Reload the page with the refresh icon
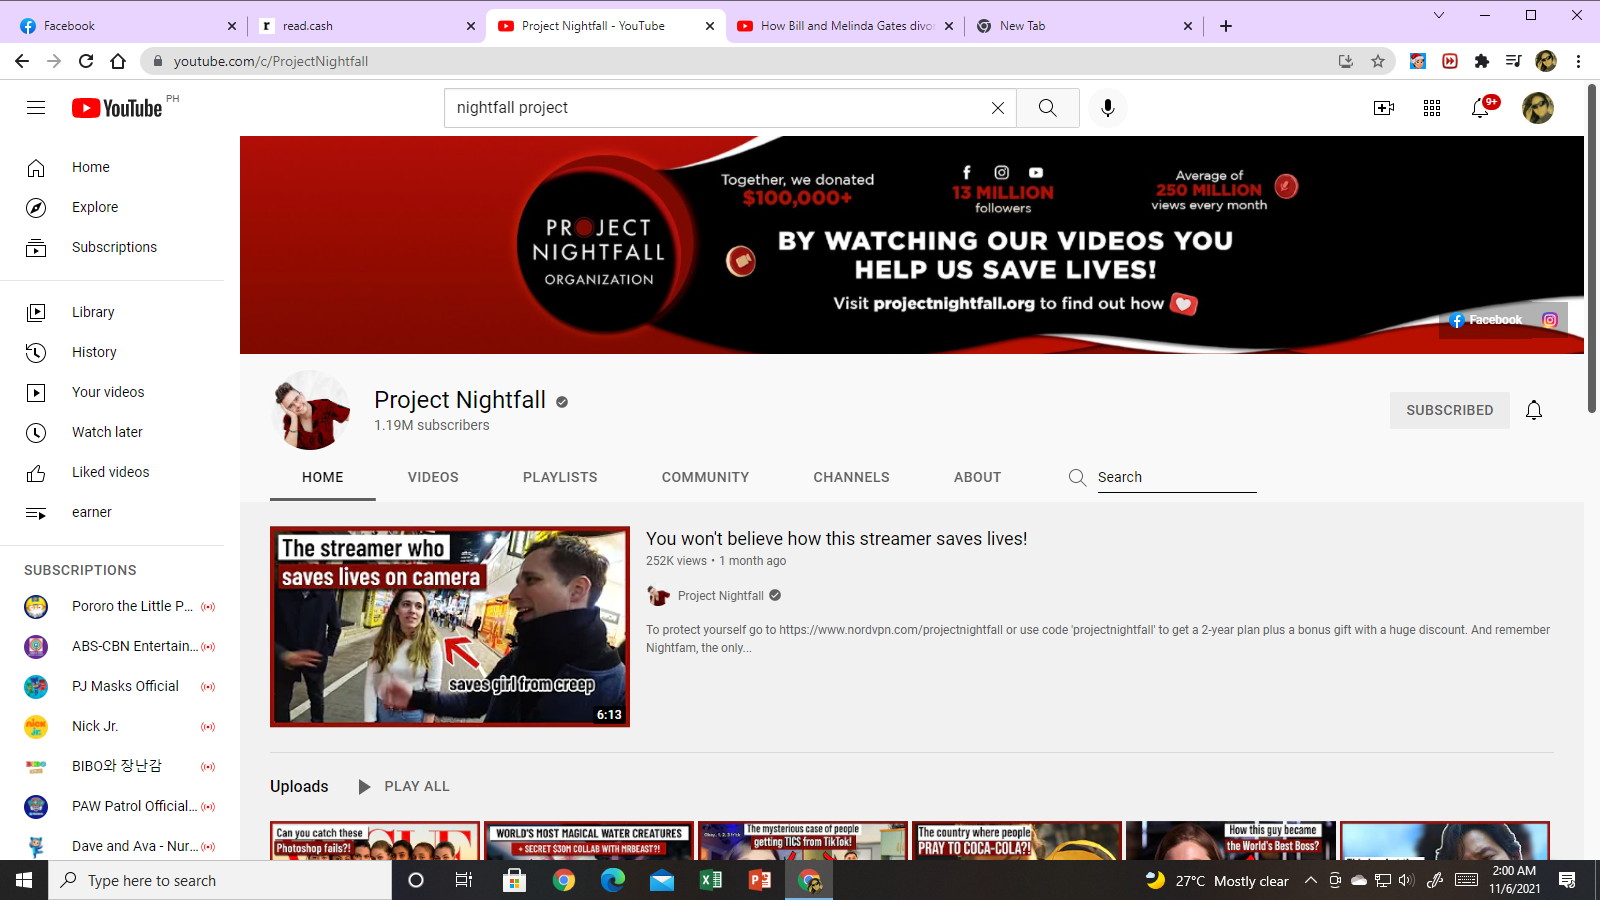Image resolution: width=1600 pixels, height=900 pixels. 86,61
